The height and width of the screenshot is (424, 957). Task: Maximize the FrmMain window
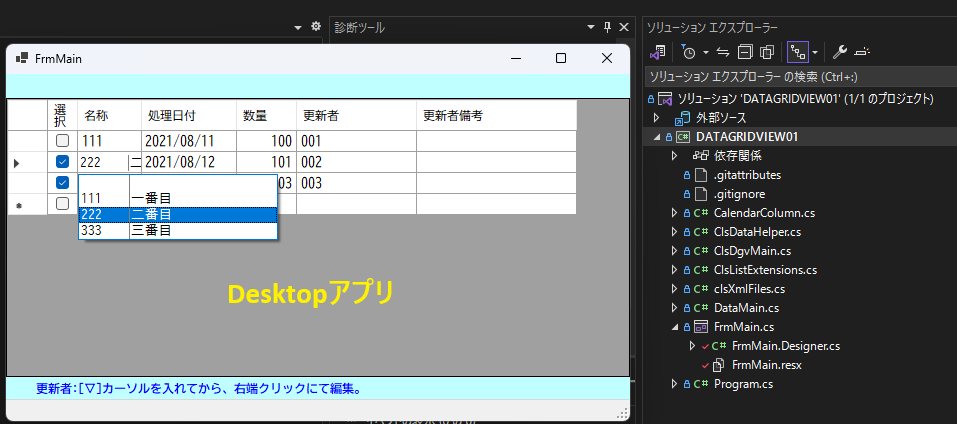[x=561, y=58]
